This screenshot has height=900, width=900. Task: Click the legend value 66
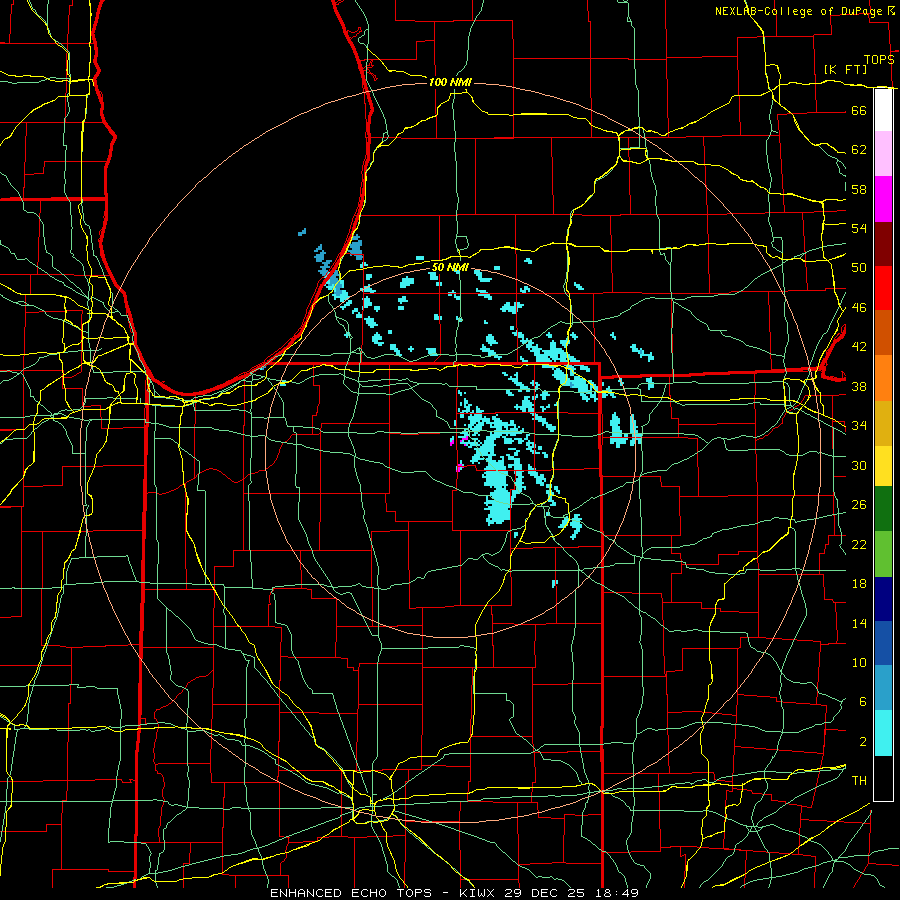pos(859,110)
